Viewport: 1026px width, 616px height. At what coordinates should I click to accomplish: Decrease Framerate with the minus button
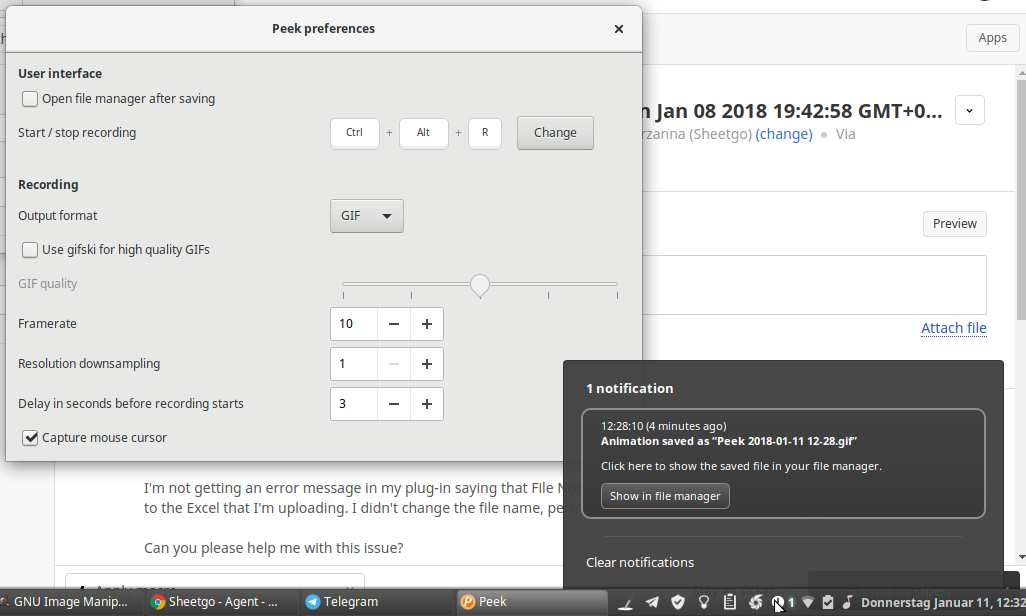[x=394, y=324]
